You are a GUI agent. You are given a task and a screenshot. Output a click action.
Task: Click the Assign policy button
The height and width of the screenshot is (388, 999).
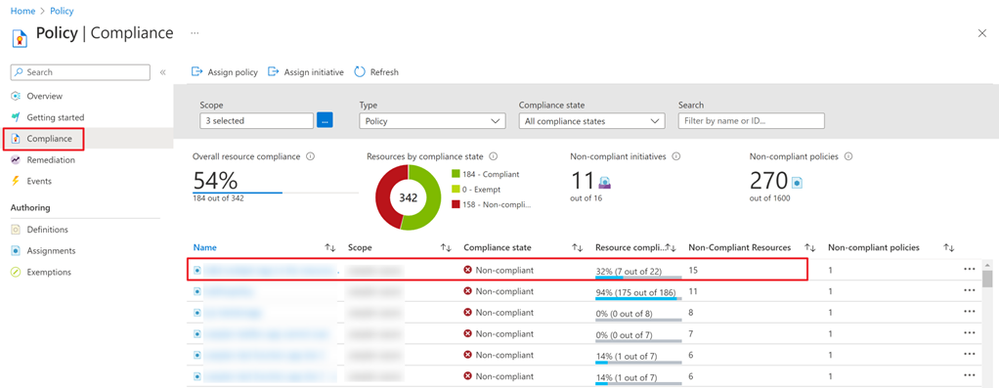click(225, 72)
